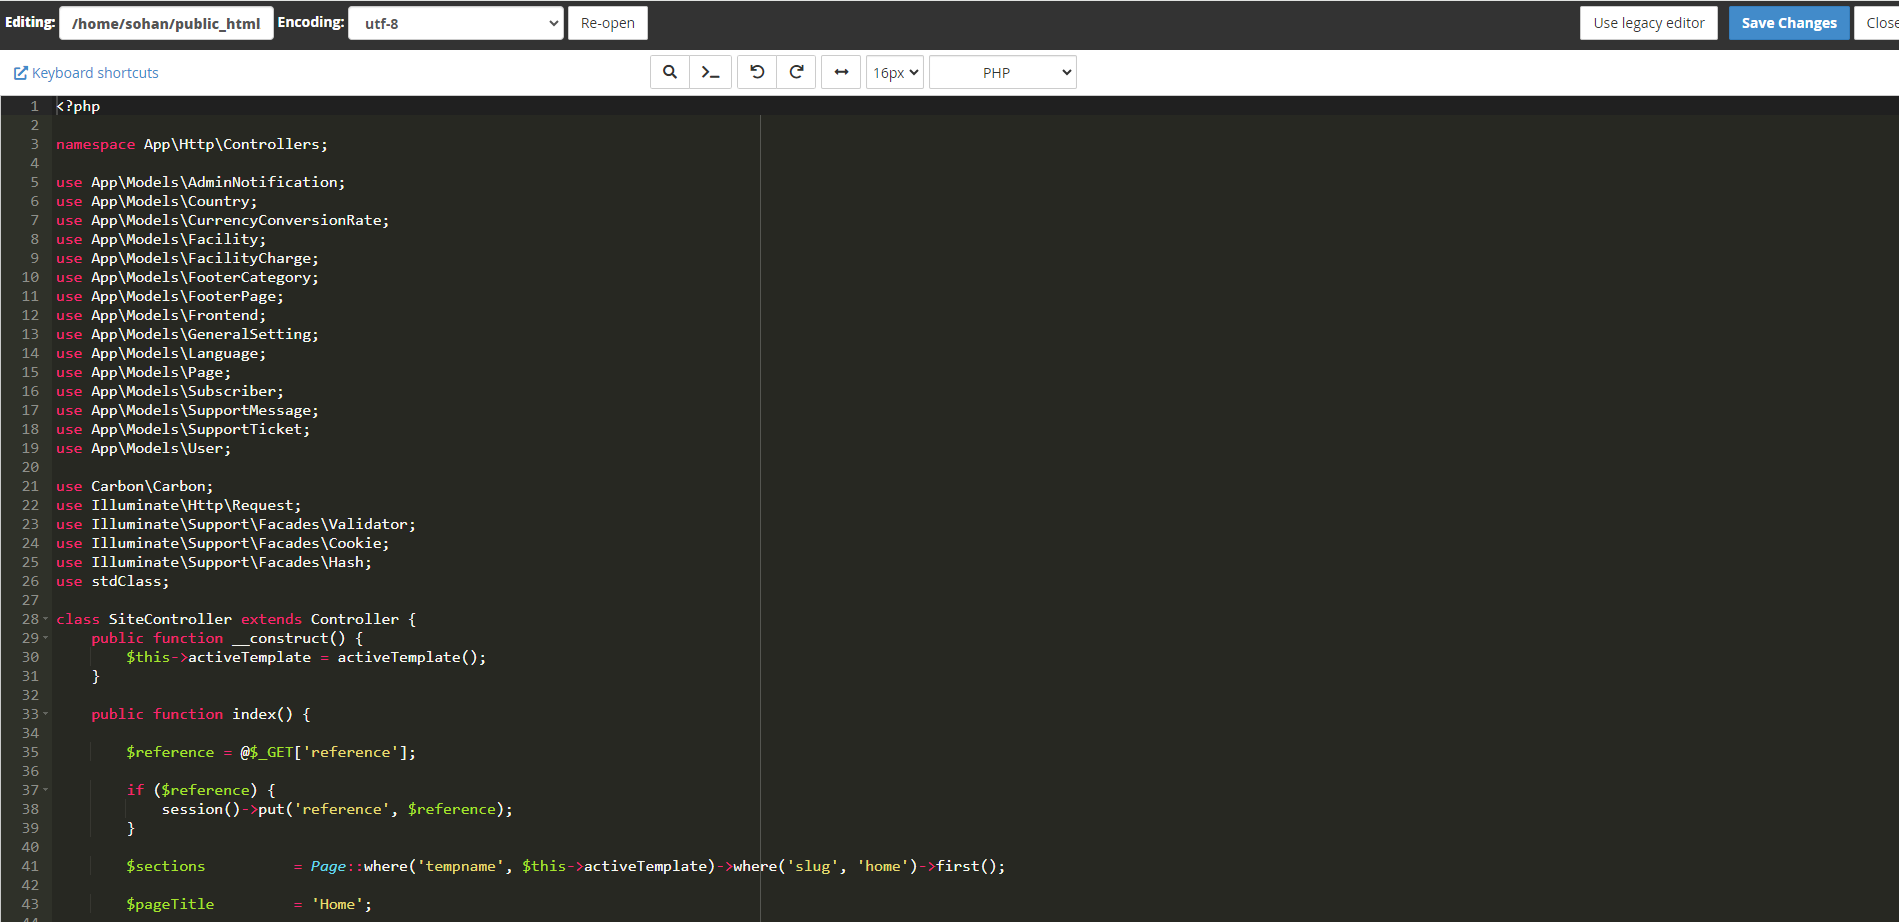Click the Re-open button
Screen dimensions: 1899x923
[608, 23]
